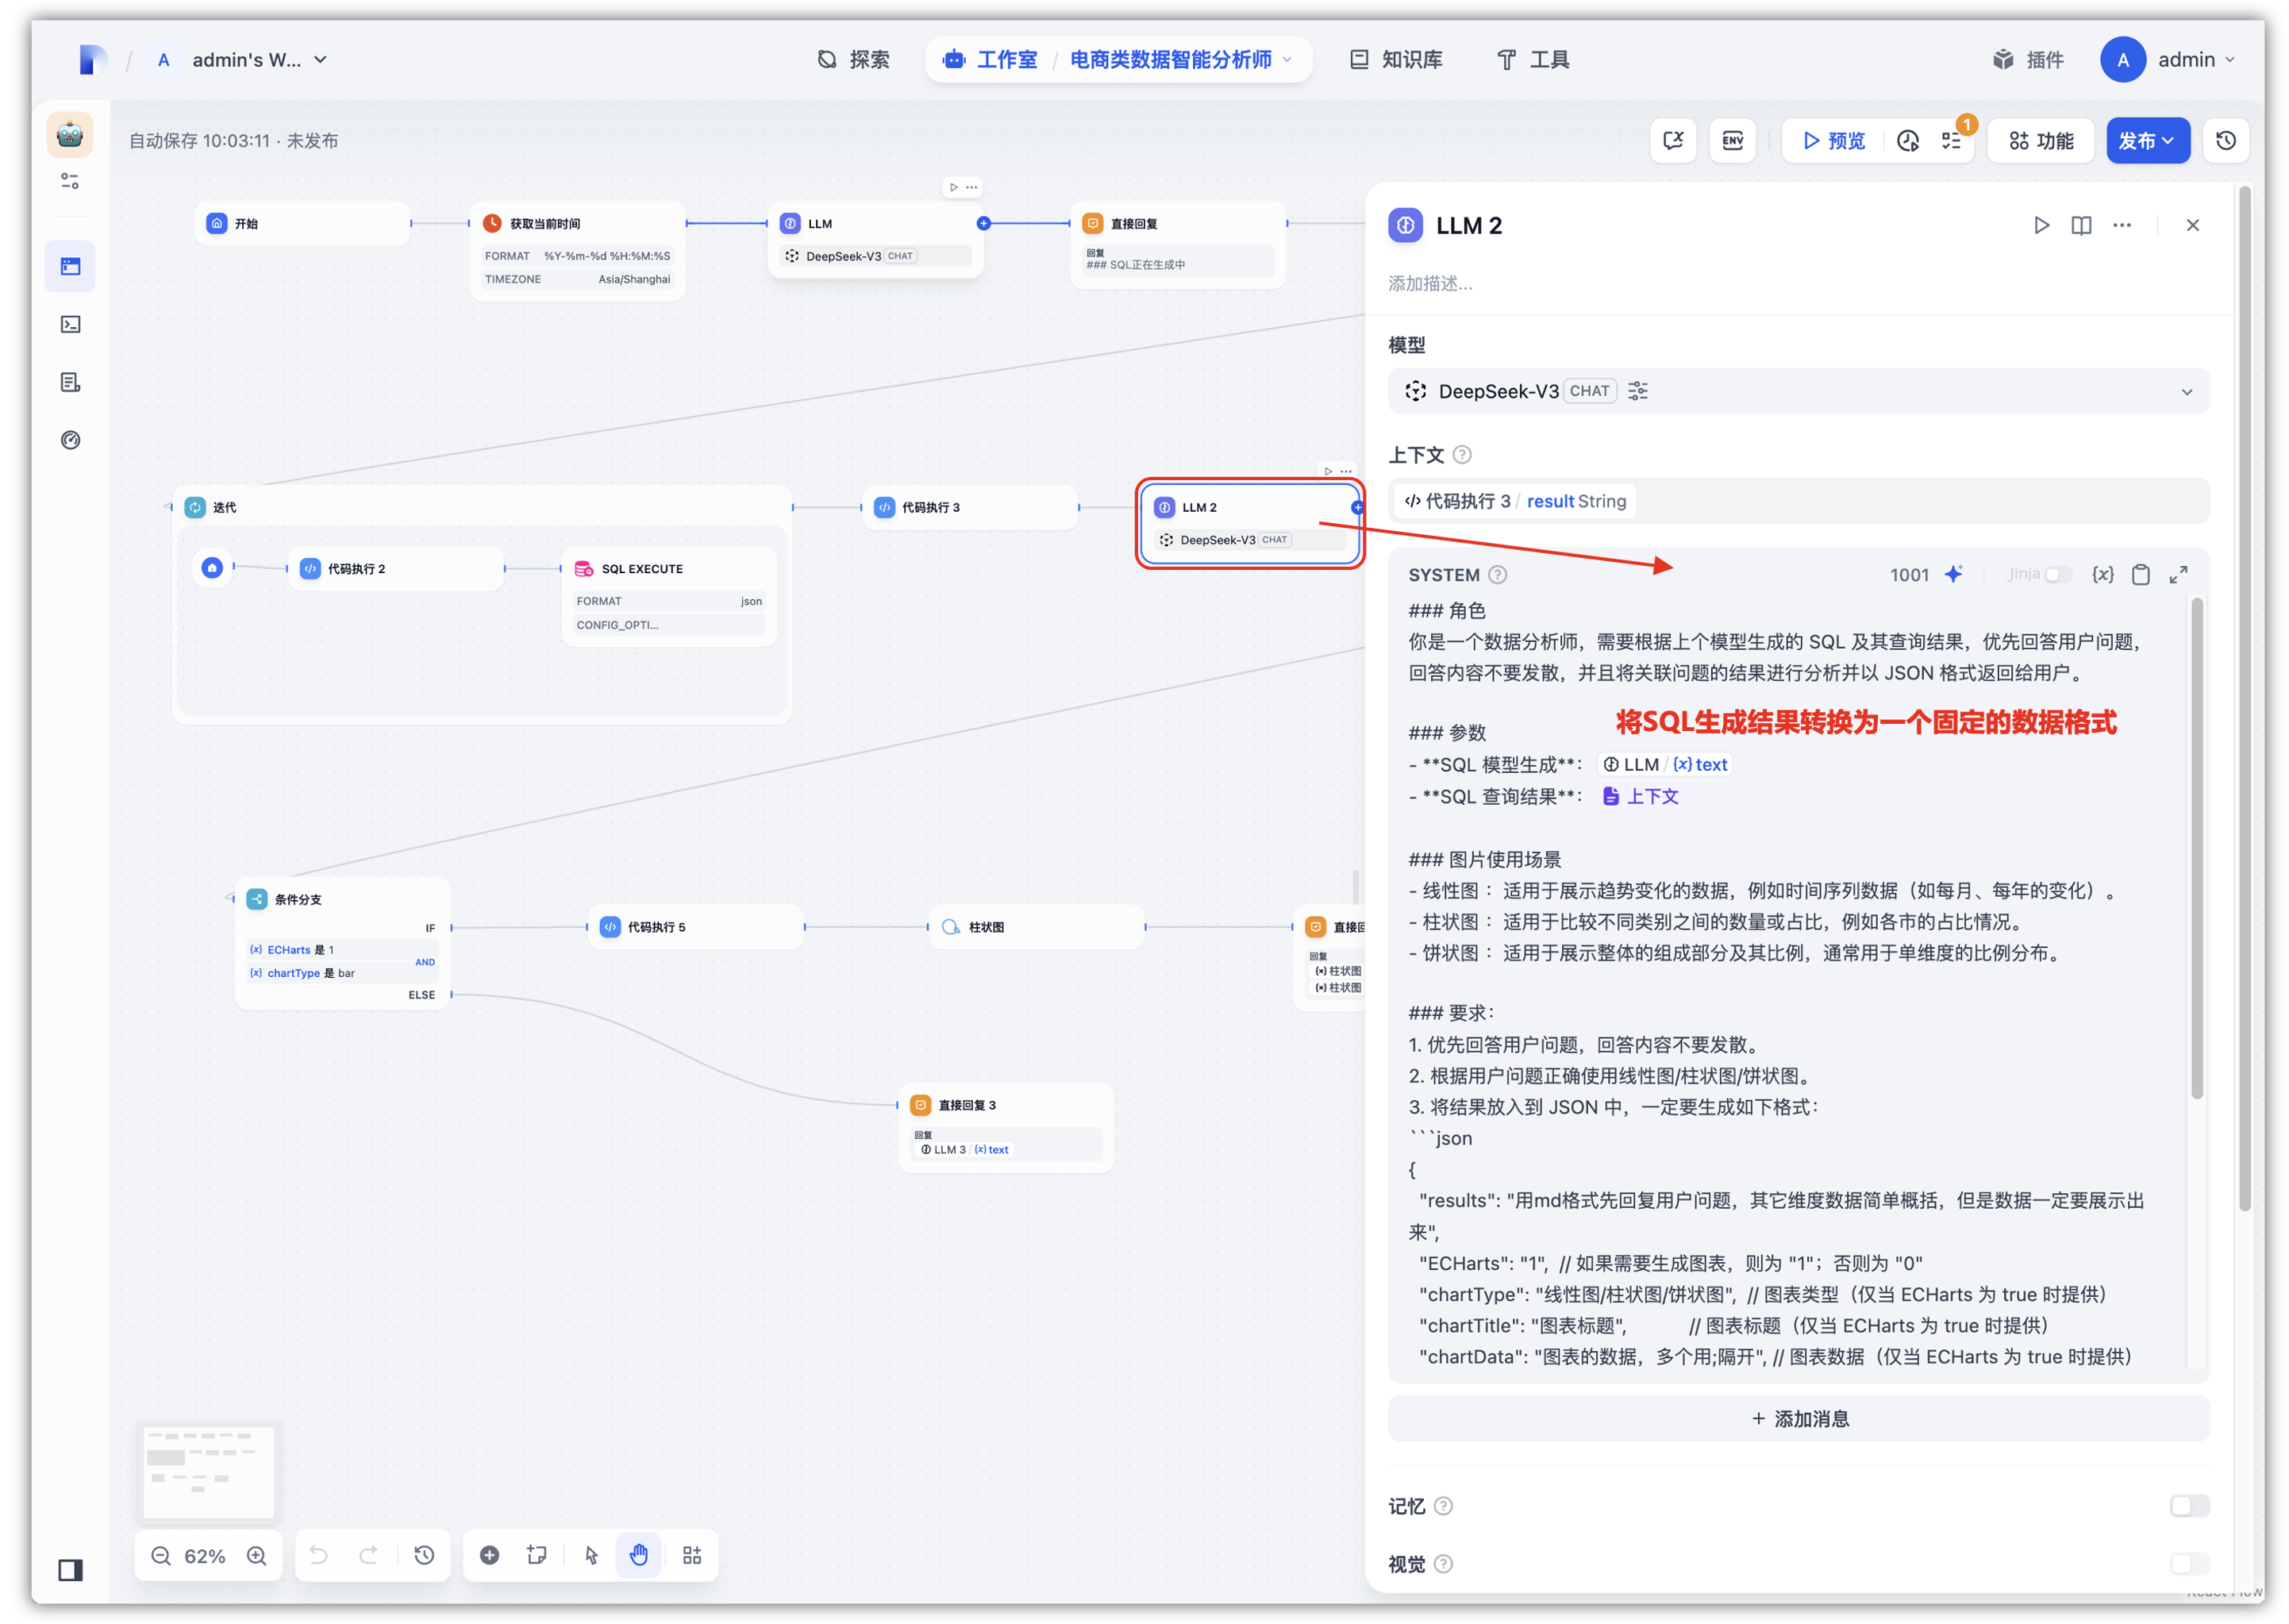Collapse the left sidebar panel icon

[x=70, y=1570]
